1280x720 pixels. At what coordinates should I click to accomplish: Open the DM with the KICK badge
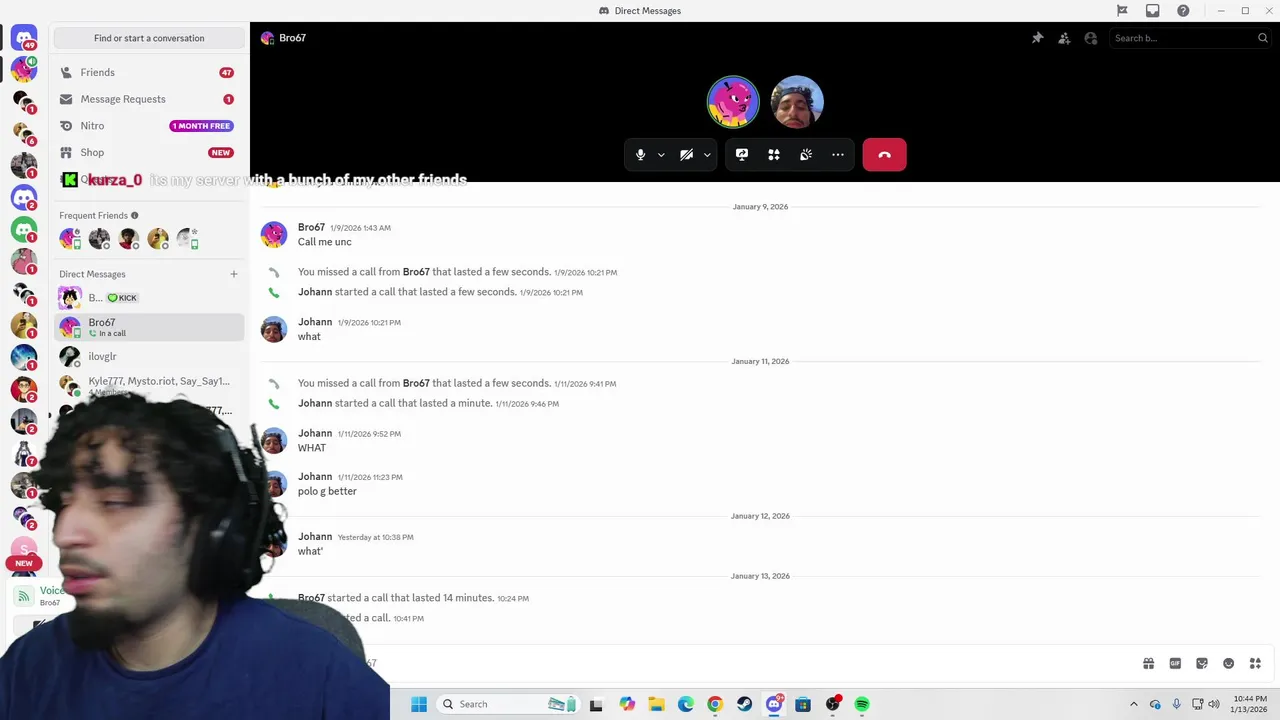(x=149, y=297)
